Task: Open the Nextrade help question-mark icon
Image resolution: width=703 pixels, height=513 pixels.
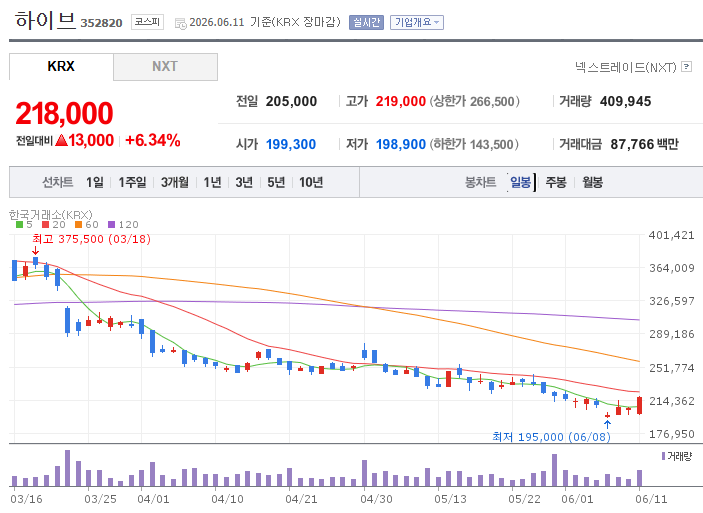Action: click(686, 66)
